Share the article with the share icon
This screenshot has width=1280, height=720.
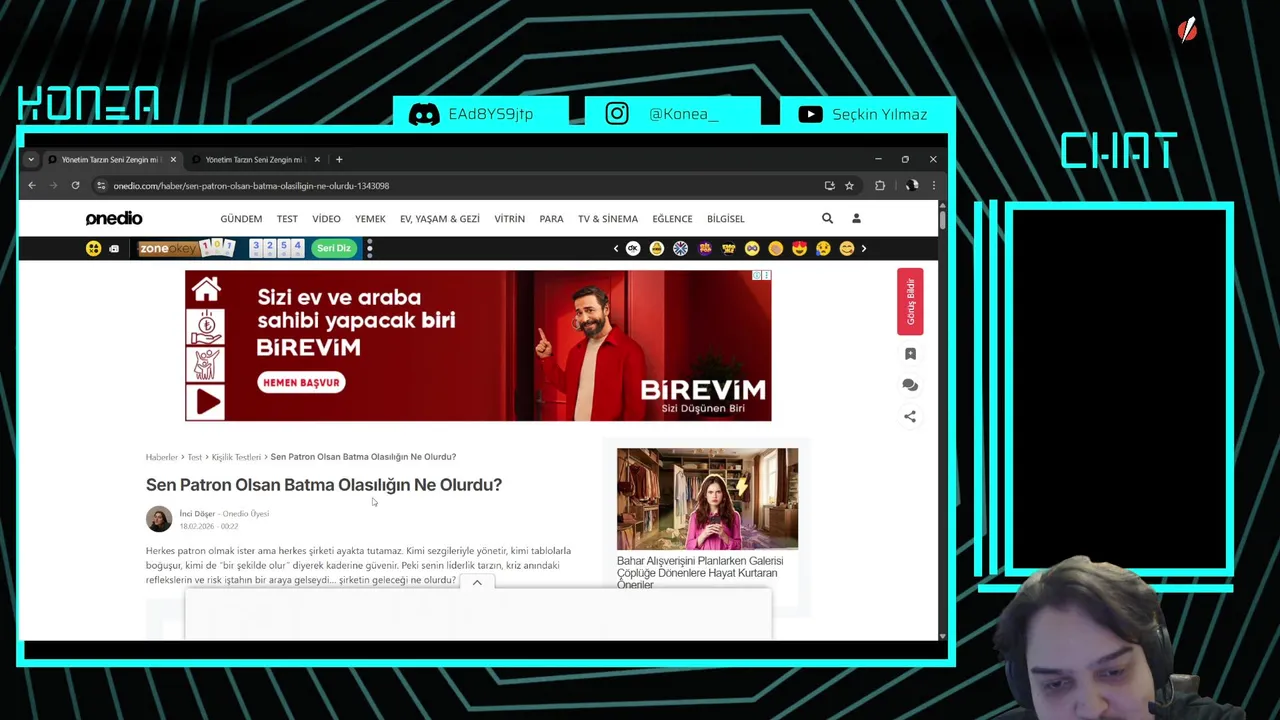point(910,416)
